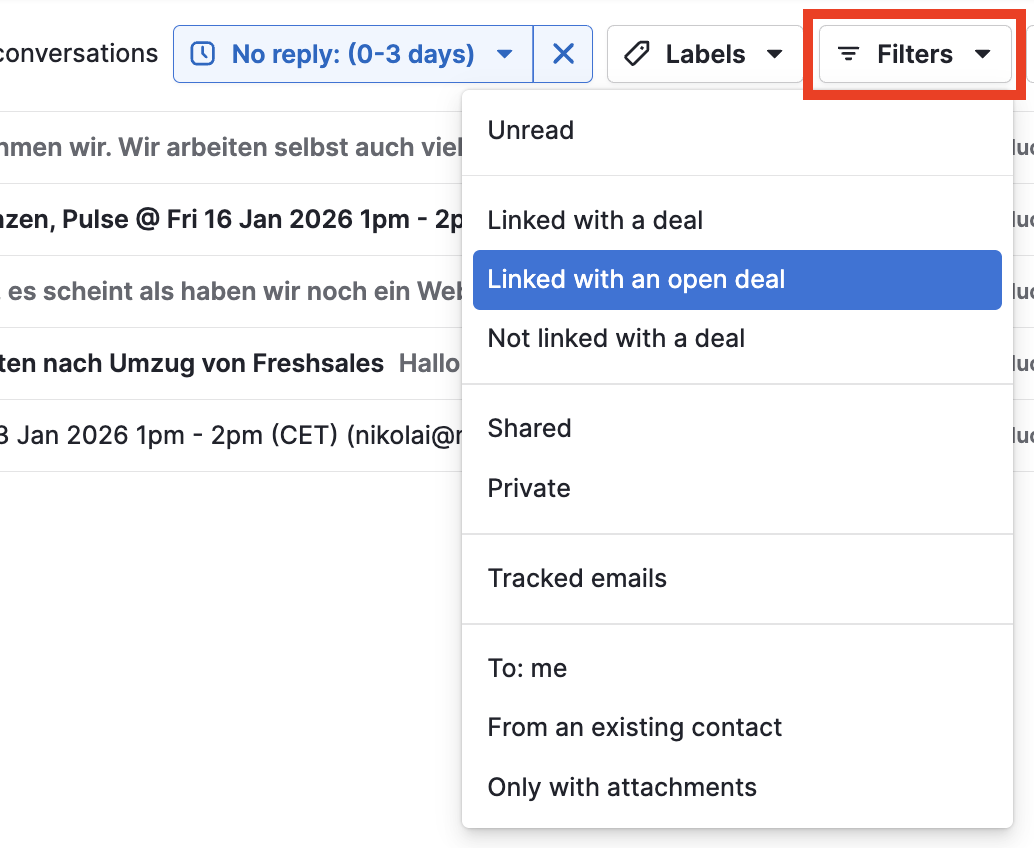
Task: Open the Labels dropdown
Action: pos(705,54)
